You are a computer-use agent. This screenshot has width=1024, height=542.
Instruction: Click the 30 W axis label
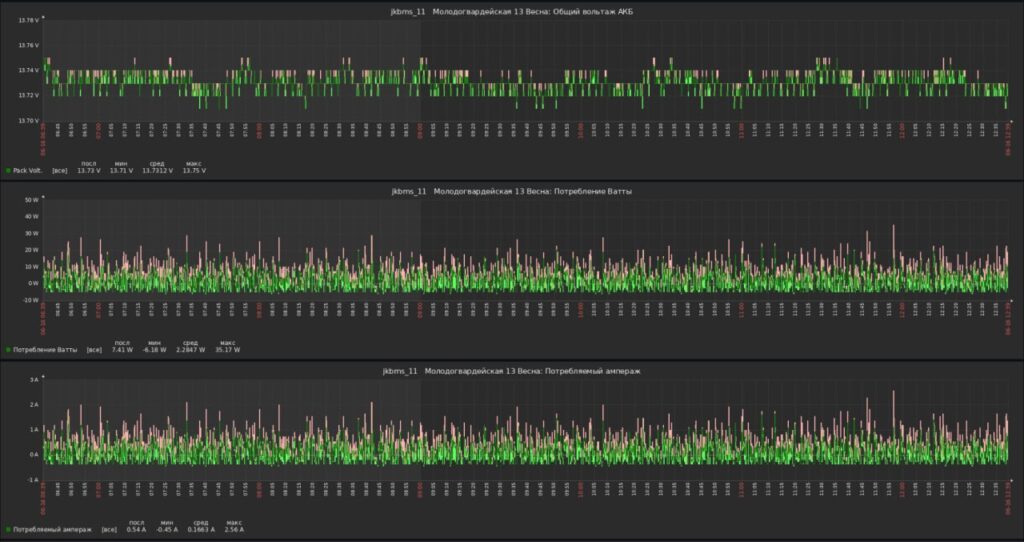[x=32, y=233]
